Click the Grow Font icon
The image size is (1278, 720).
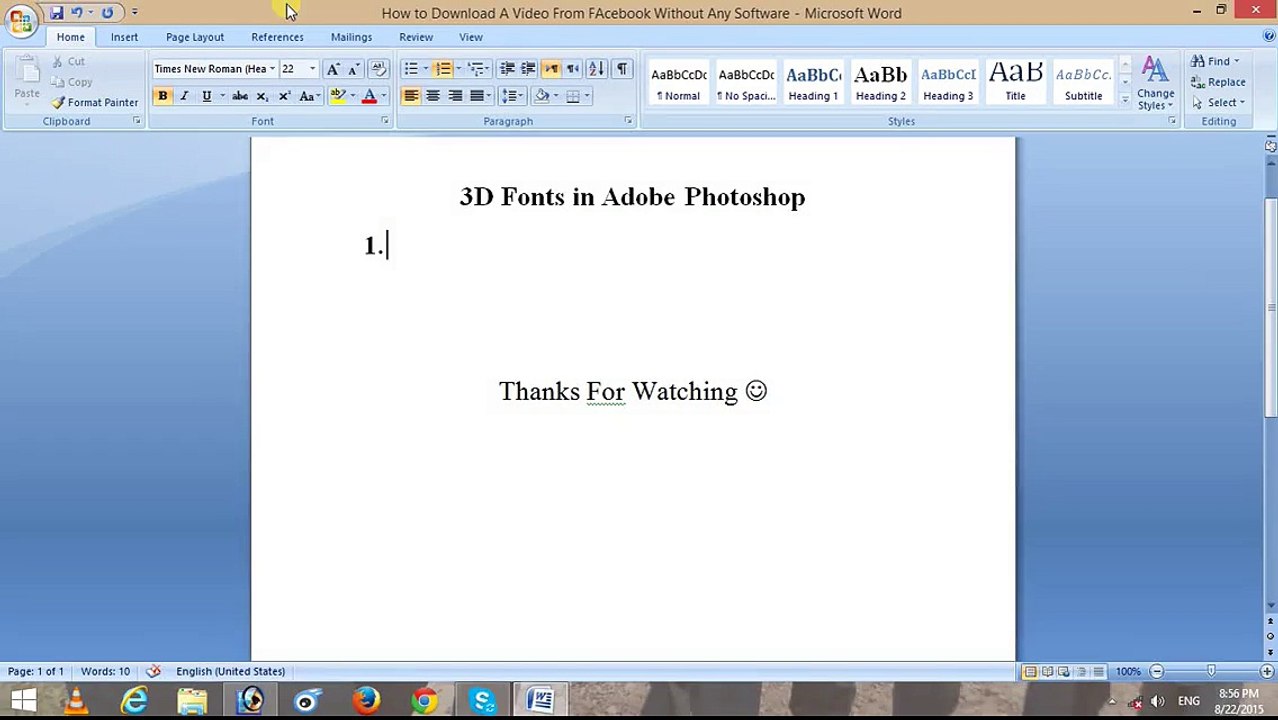(x=333, y=69)
